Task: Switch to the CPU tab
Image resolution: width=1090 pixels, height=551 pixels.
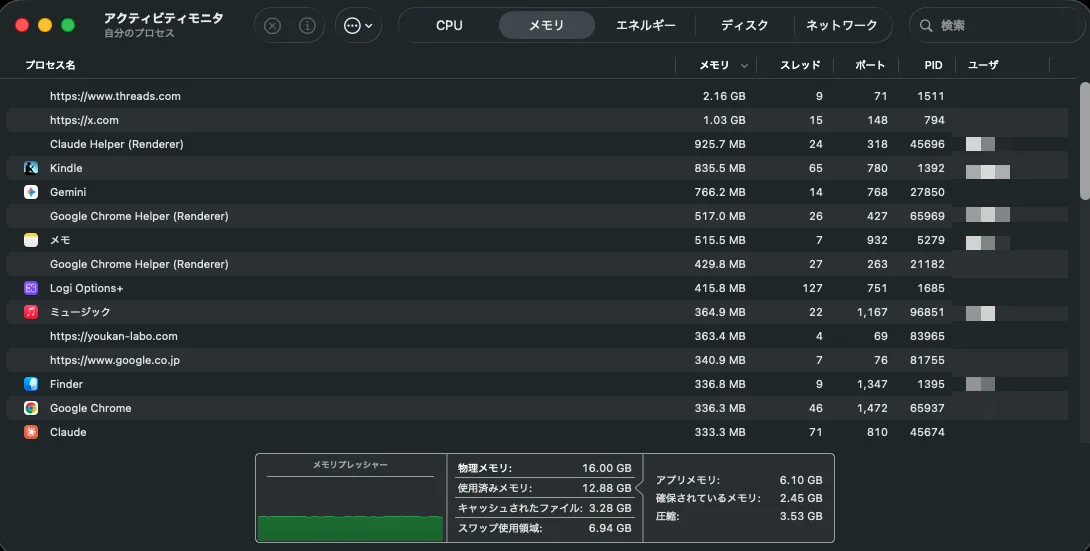Action: click(x=449, y=26)
